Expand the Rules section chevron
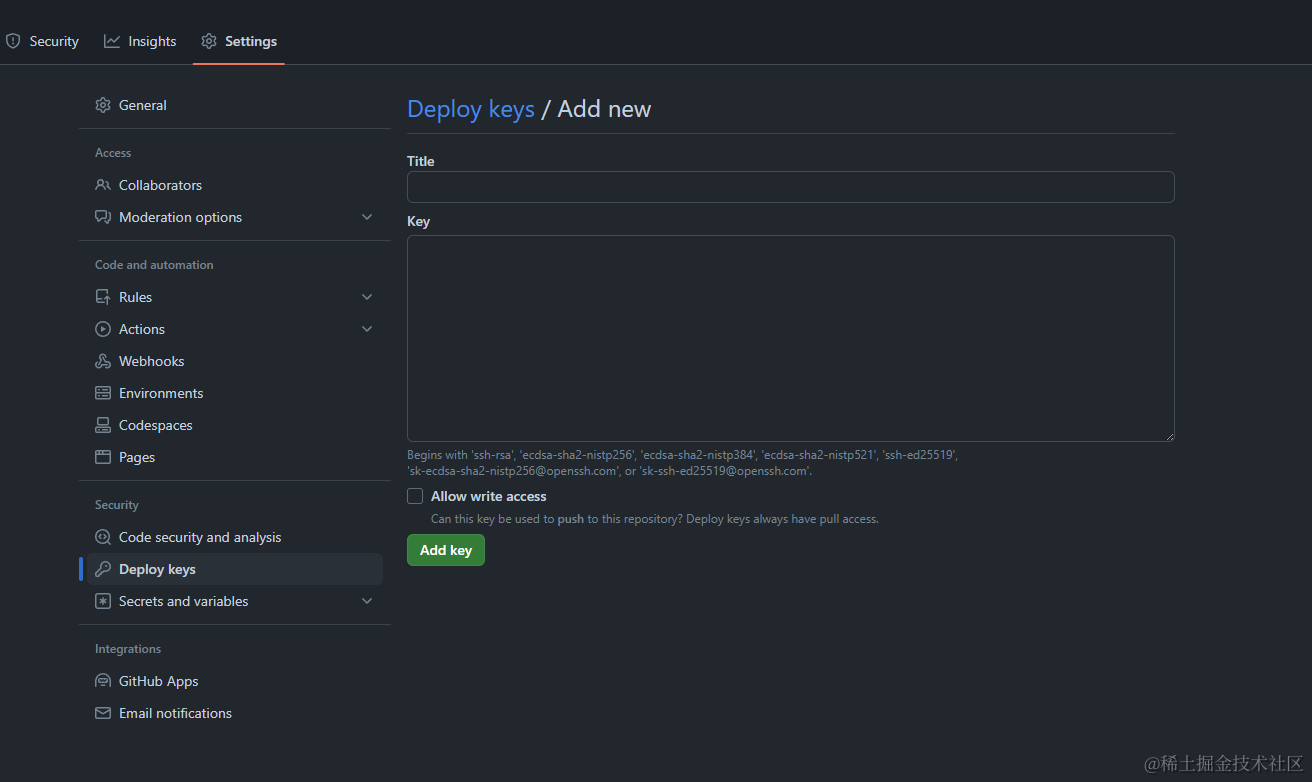This screenshot has width=1312, height=782. coord(367,297)
